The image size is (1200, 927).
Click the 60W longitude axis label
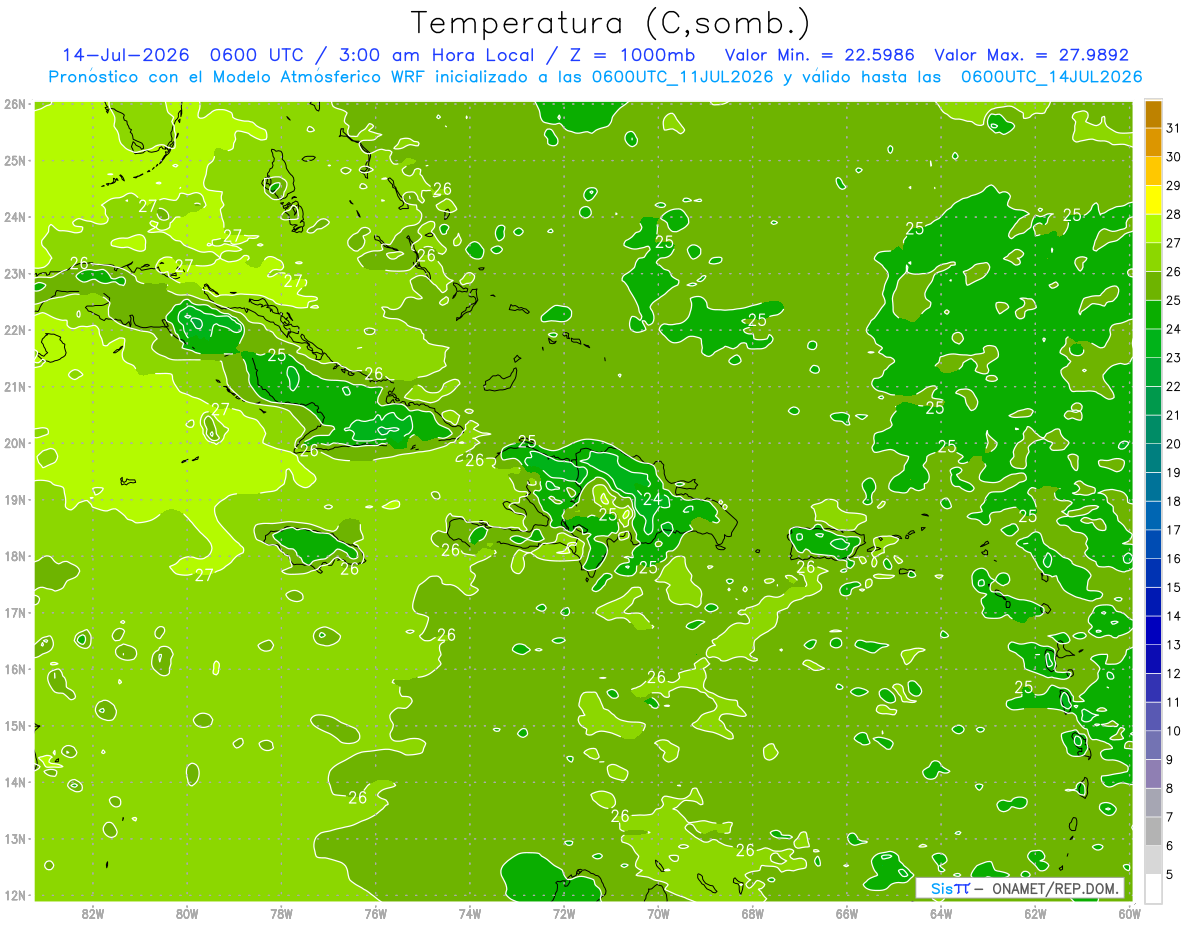point(1129,912)
